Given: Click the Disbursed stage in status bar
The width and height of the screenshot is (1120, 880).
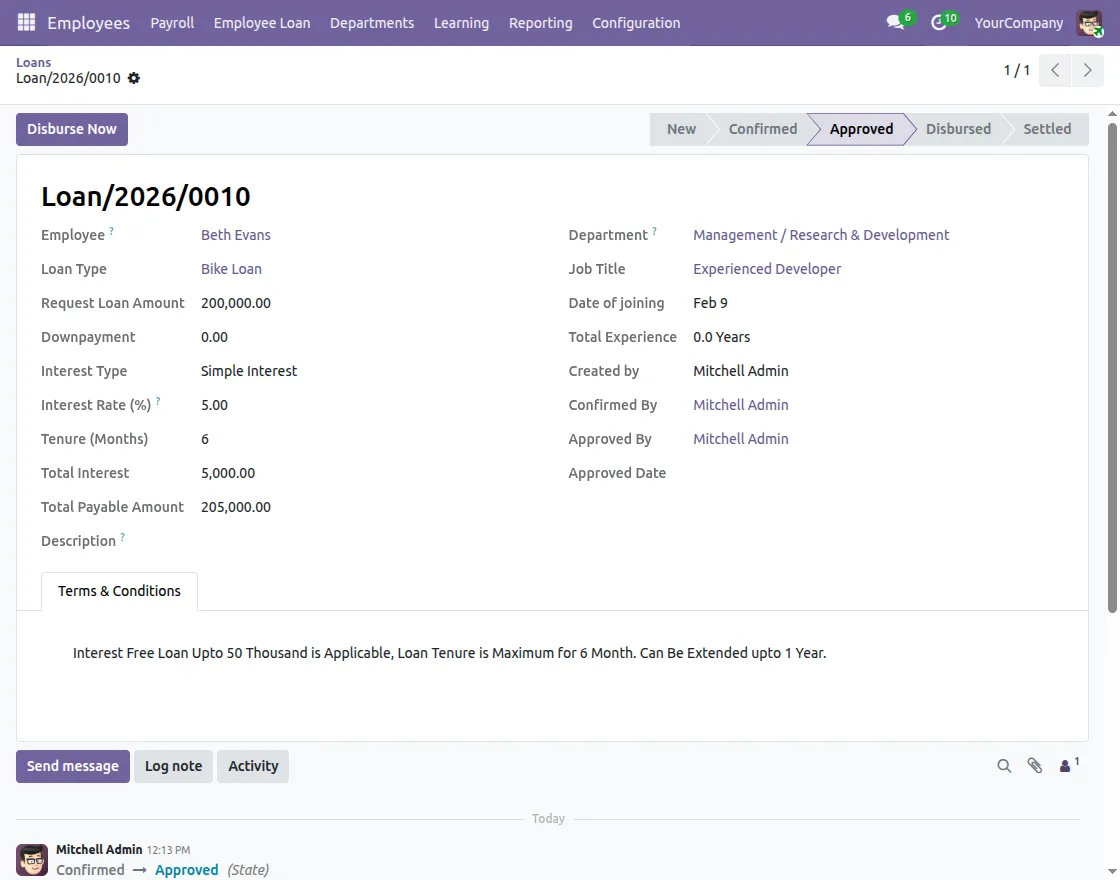Looking at the screenshot, I should tap(958, 129).
